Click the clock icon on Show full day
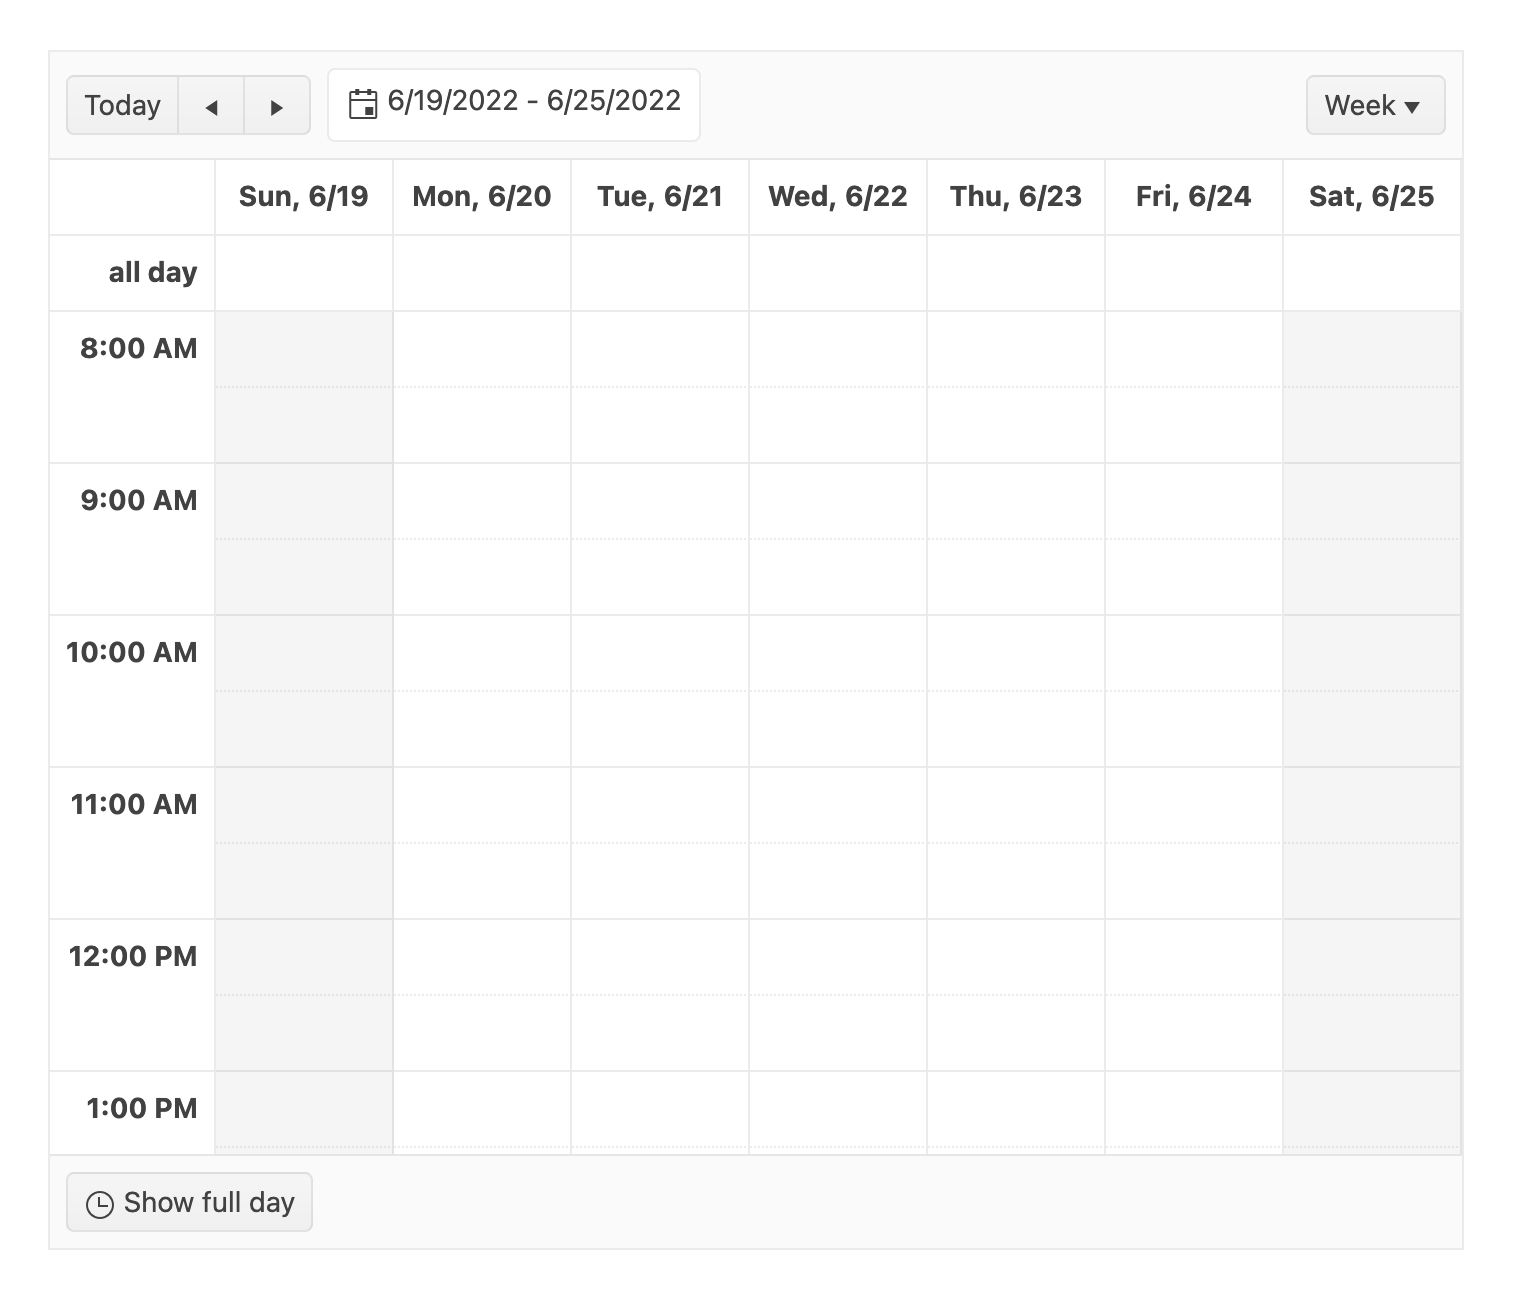 (100, 1204)
